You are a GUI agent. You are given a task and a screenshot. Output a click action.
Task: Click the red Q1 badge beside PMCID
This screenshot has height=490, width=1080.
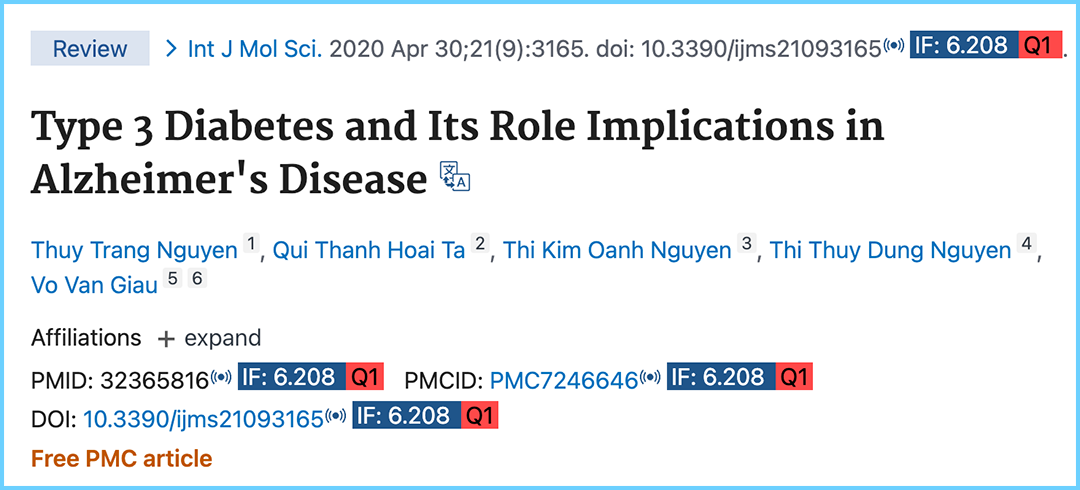coord(791,377)
